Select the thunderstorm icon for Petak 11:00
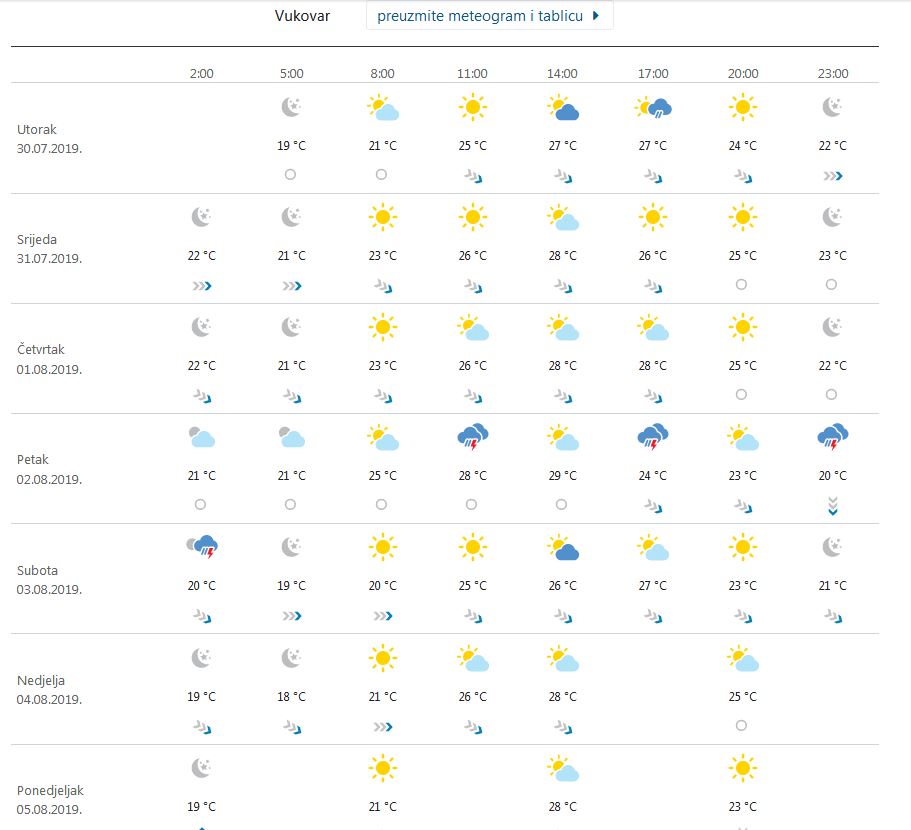Image resolution: width=911 pixels, height=830 pixels. (x=472, y=437)
